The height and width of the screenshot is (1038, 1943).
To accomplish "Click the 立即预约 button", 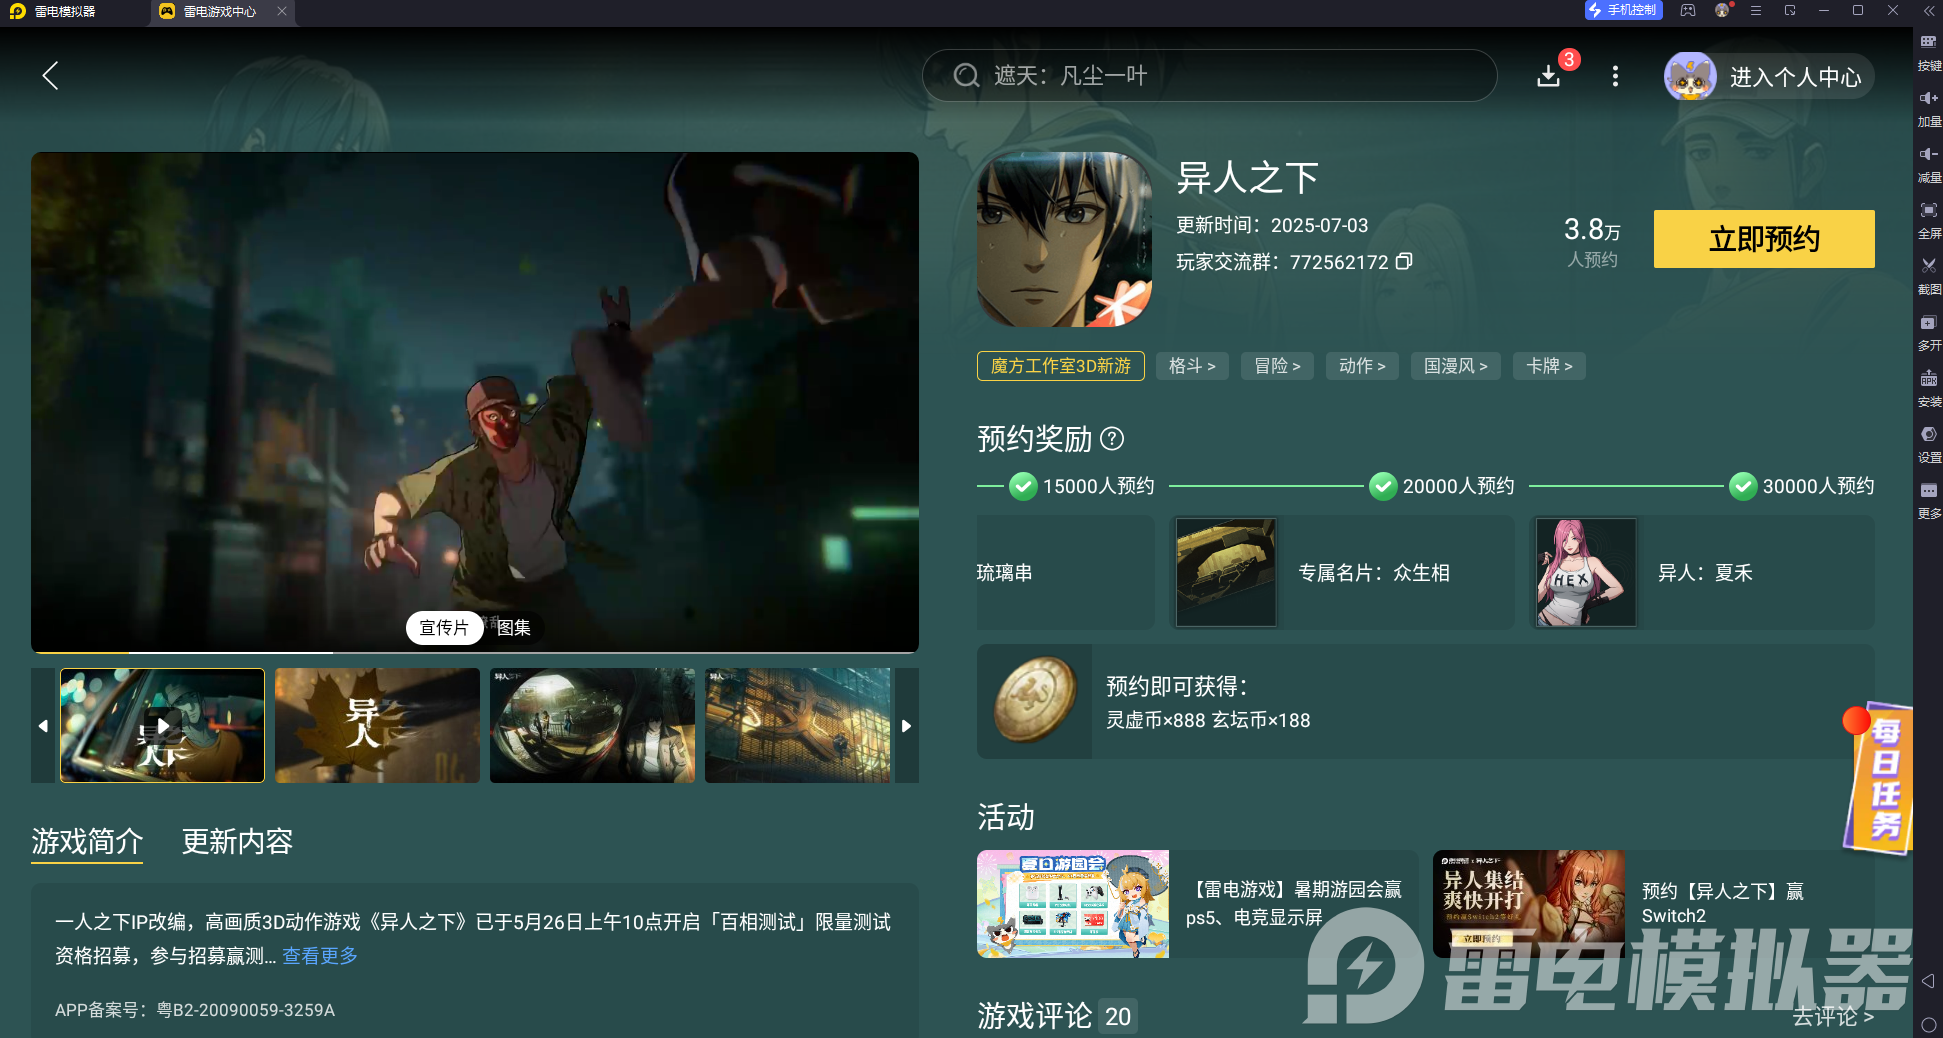I will tap(1764, 239).
